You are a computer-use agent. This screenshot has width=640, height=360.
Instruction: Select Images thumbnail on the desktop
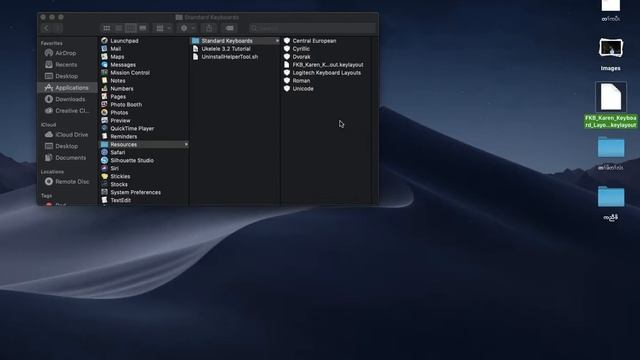click(x=611, y=48)
